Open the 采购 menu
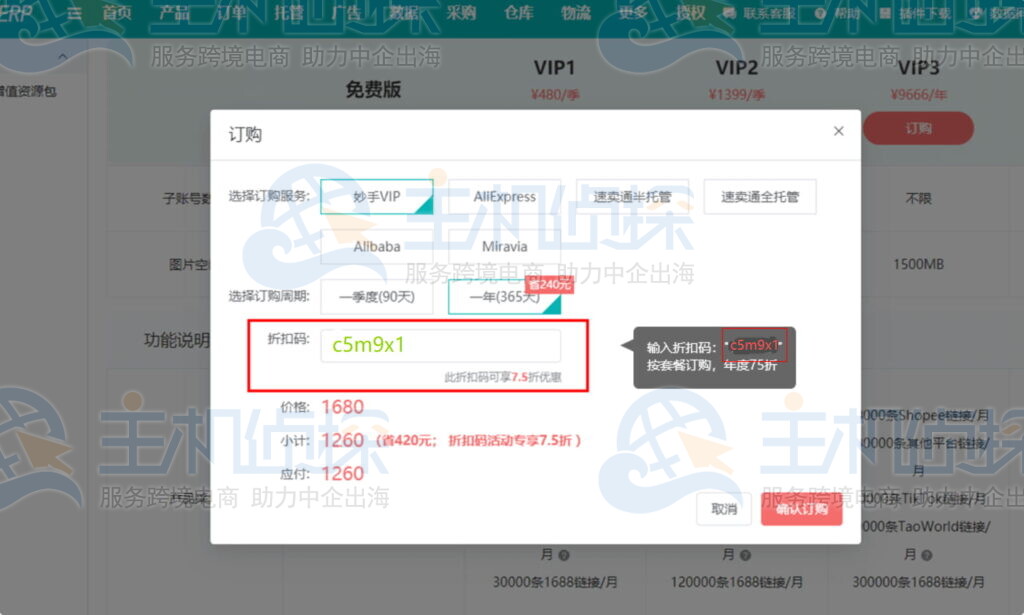Viewport: 1024px width, 615px height. (461, 12)
